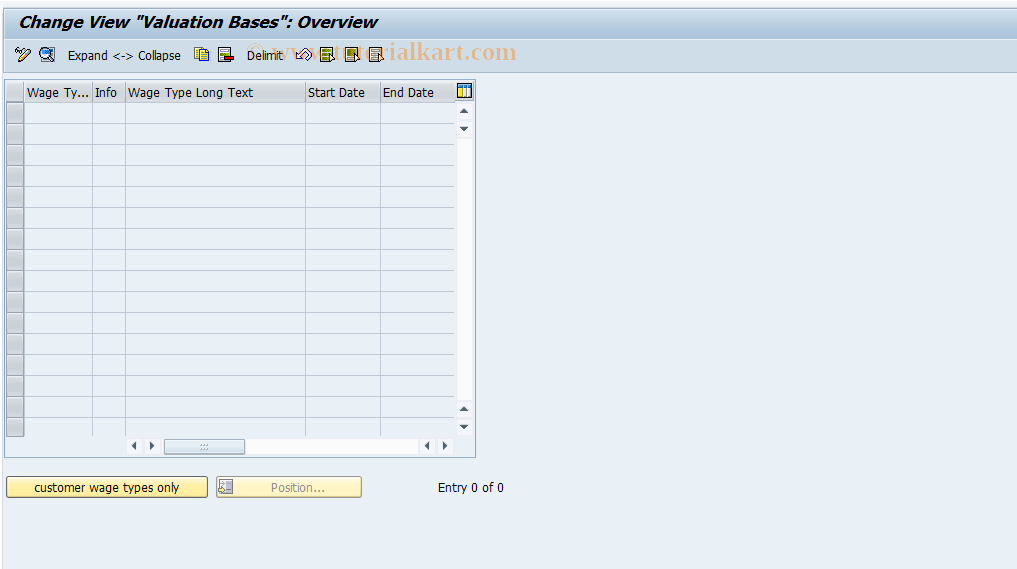Select the last table row selector
This screenshot has height=569, width=1017.
(15, 427)
